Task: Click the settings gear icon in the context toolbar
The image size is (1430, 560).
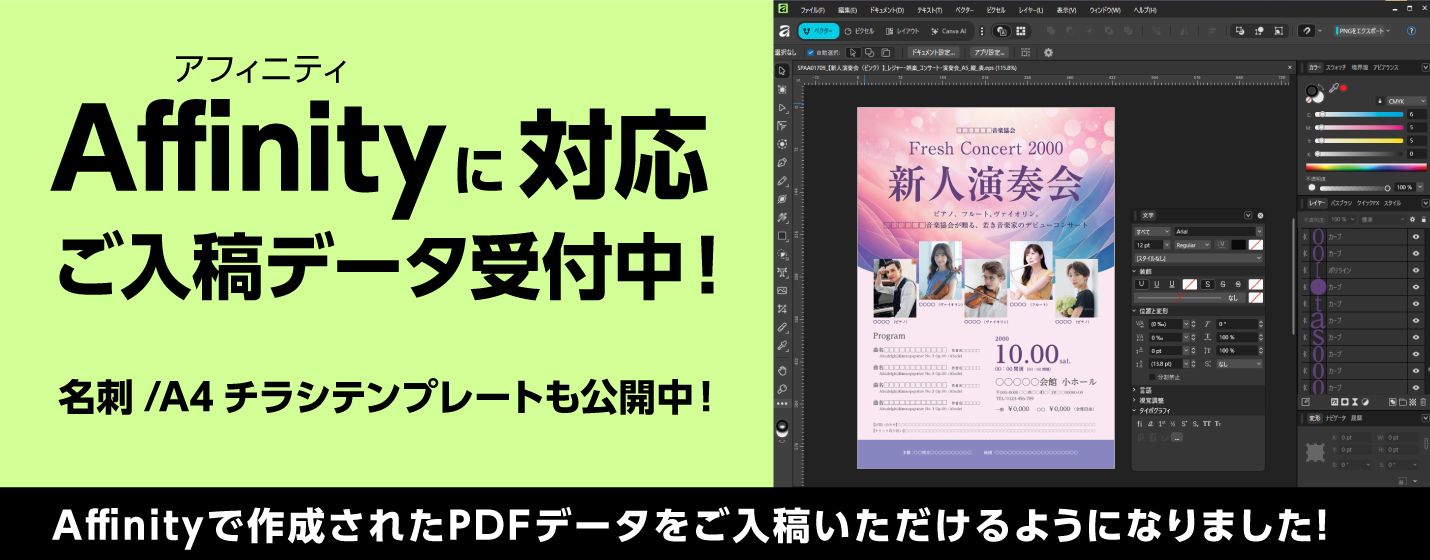Action: pos(1048,52)
